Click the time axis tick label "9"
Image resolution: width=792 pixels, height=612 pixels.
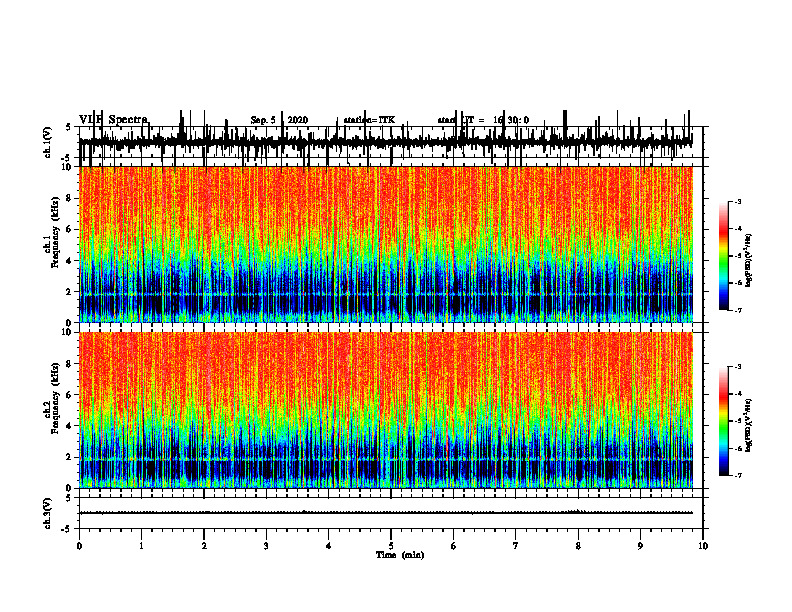640,546
